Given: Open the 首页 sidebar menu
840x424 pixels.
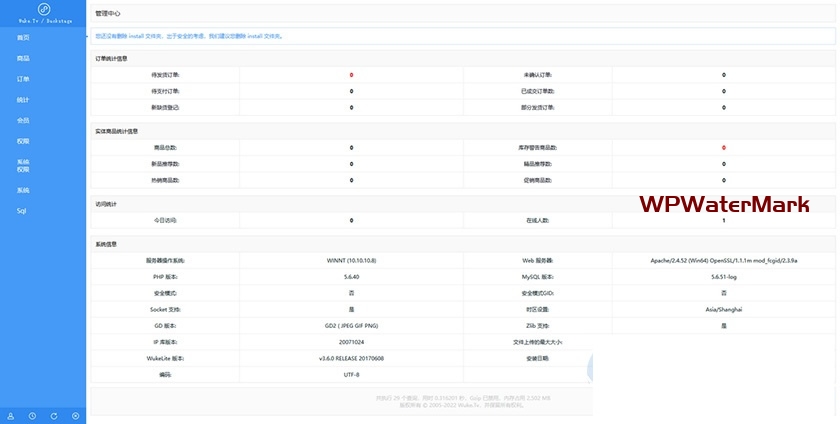Looking at the screenshot, I should point(23,37).
